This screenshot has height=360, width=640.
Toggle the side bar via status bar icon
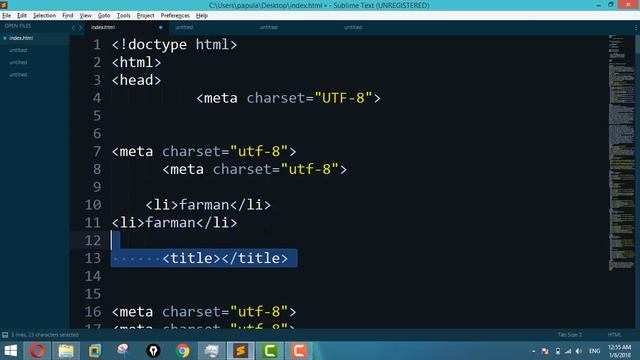(5, 335)
